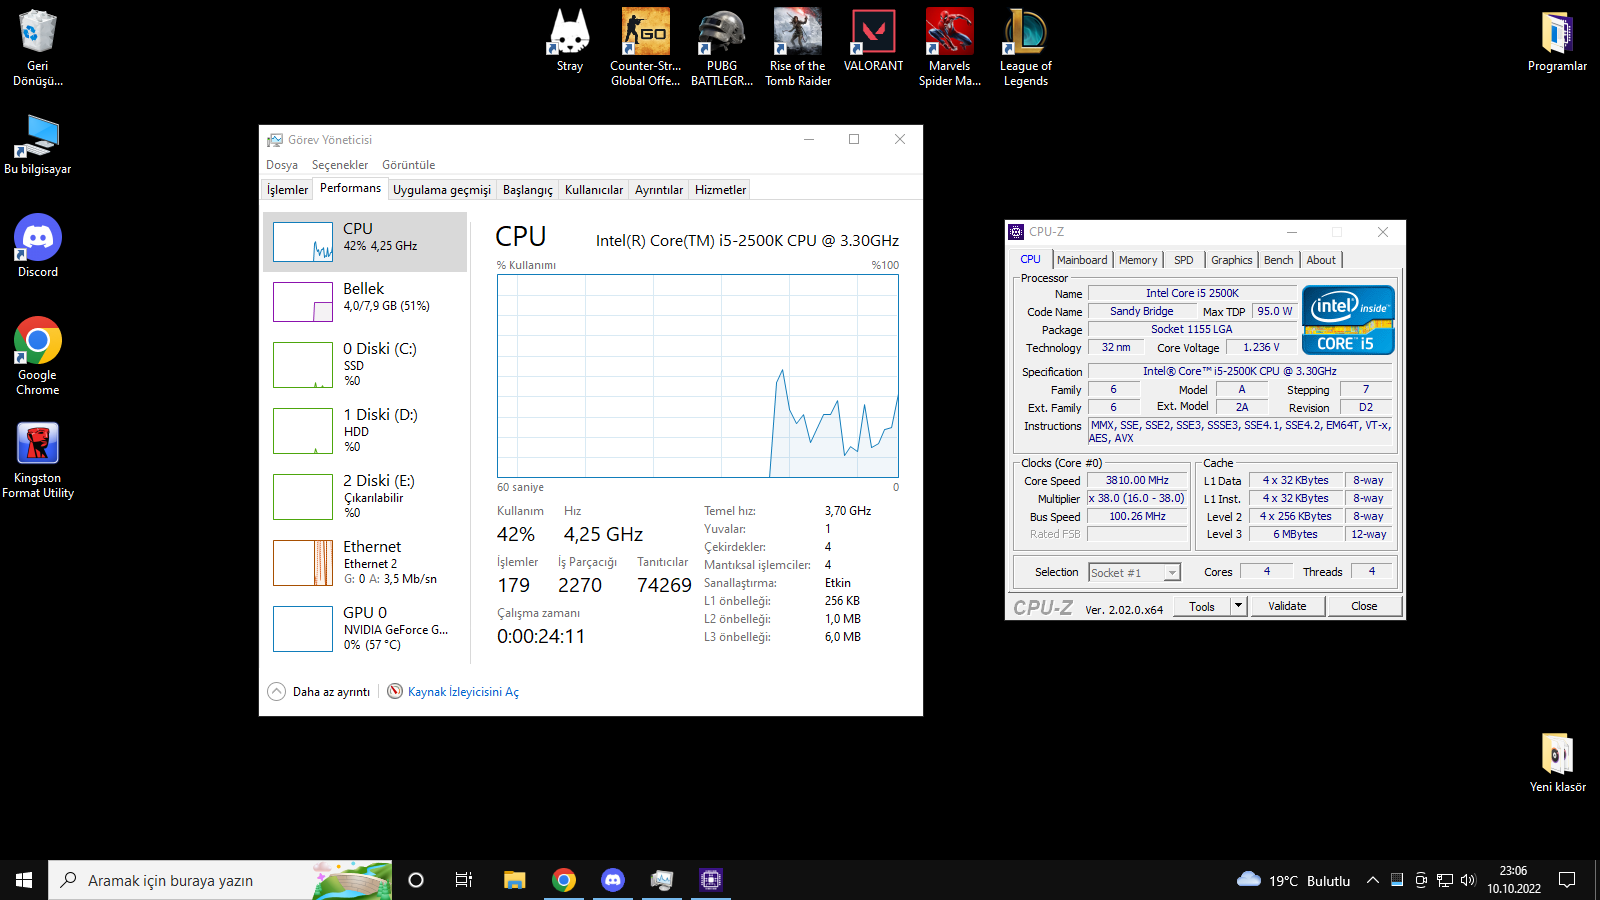Open the network icon in system tray
This screenshot has height=900, width=1600.
1445,880
